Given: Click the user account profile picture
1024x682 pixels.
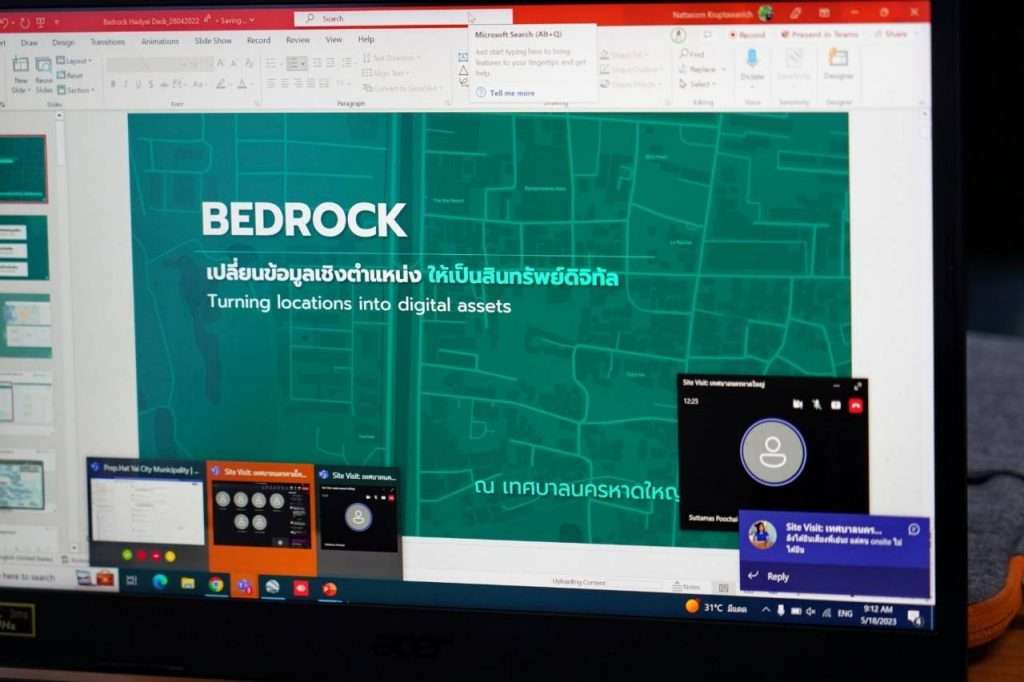Looking at the screenshot, I should click(x=765, y=13).
